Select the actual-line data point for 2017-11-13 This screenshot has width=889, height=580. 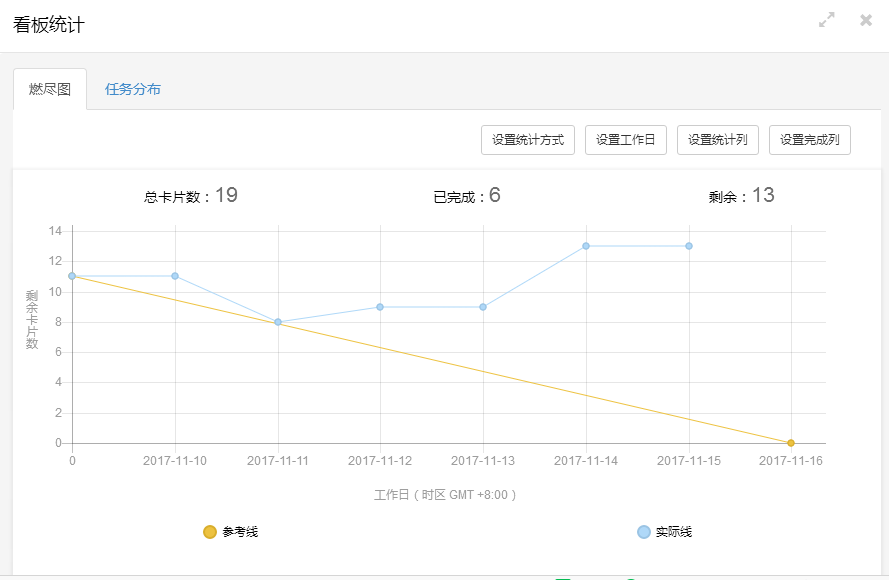483,307
